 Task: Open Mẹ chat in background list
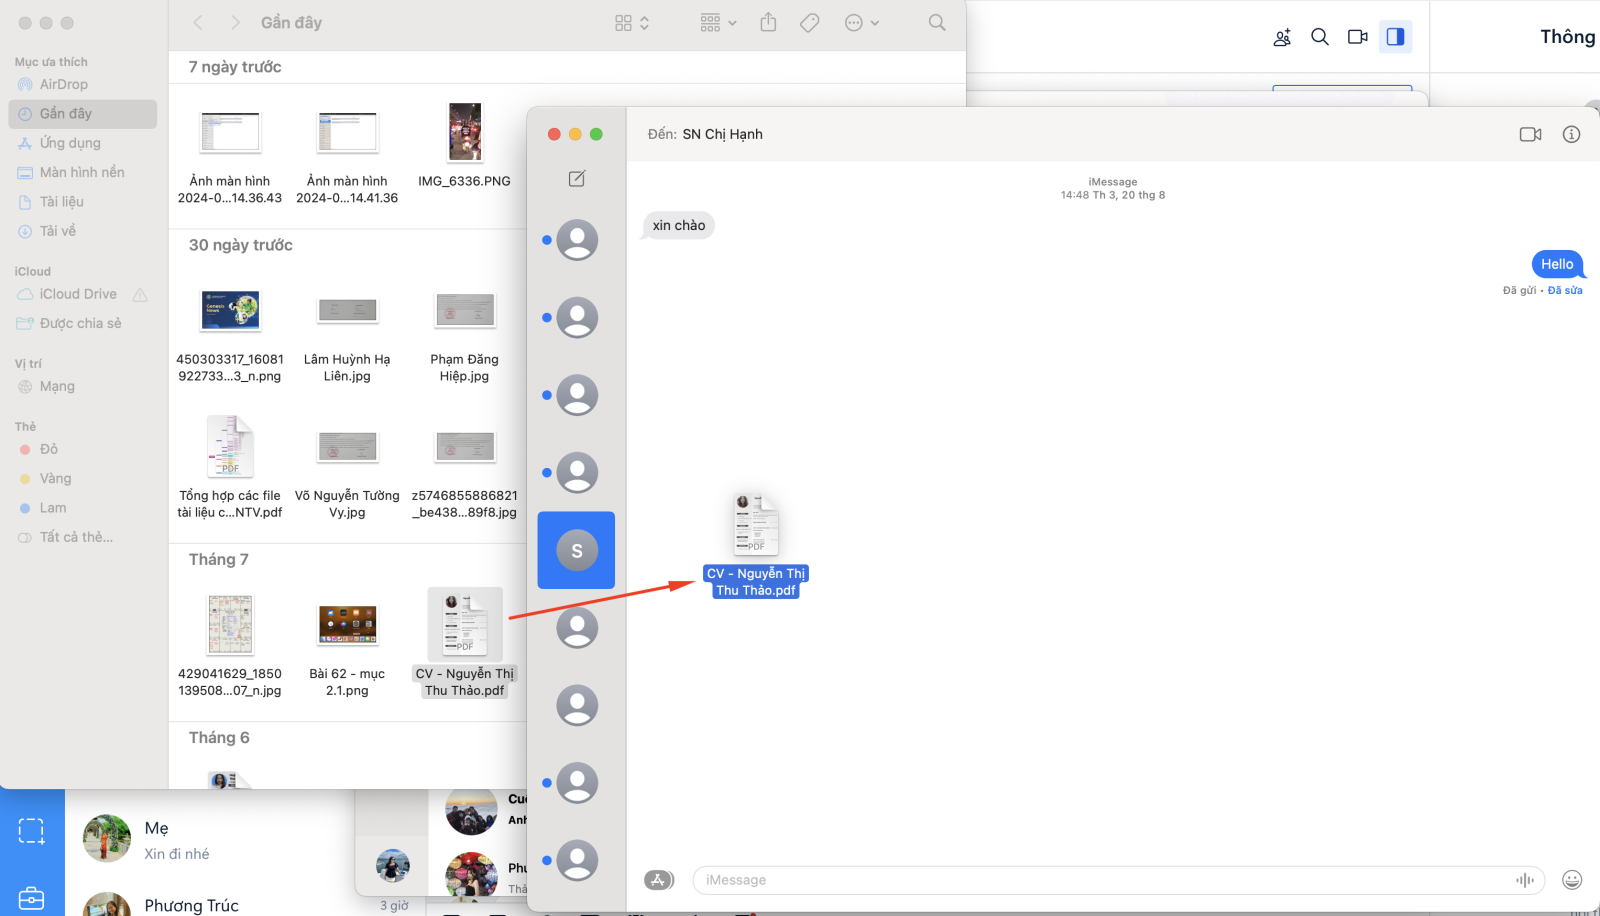(x=210, y=839)
